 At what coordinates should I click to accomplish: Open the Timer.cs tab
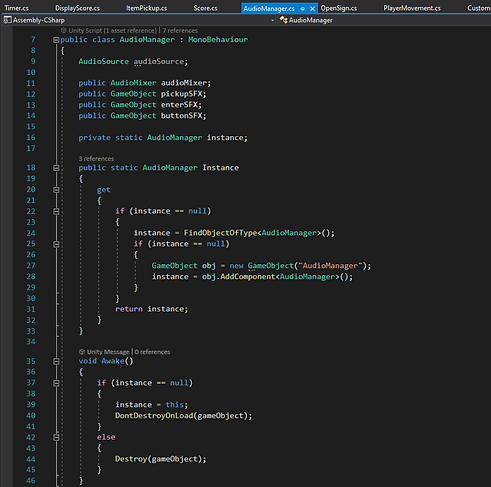point(16,8)
